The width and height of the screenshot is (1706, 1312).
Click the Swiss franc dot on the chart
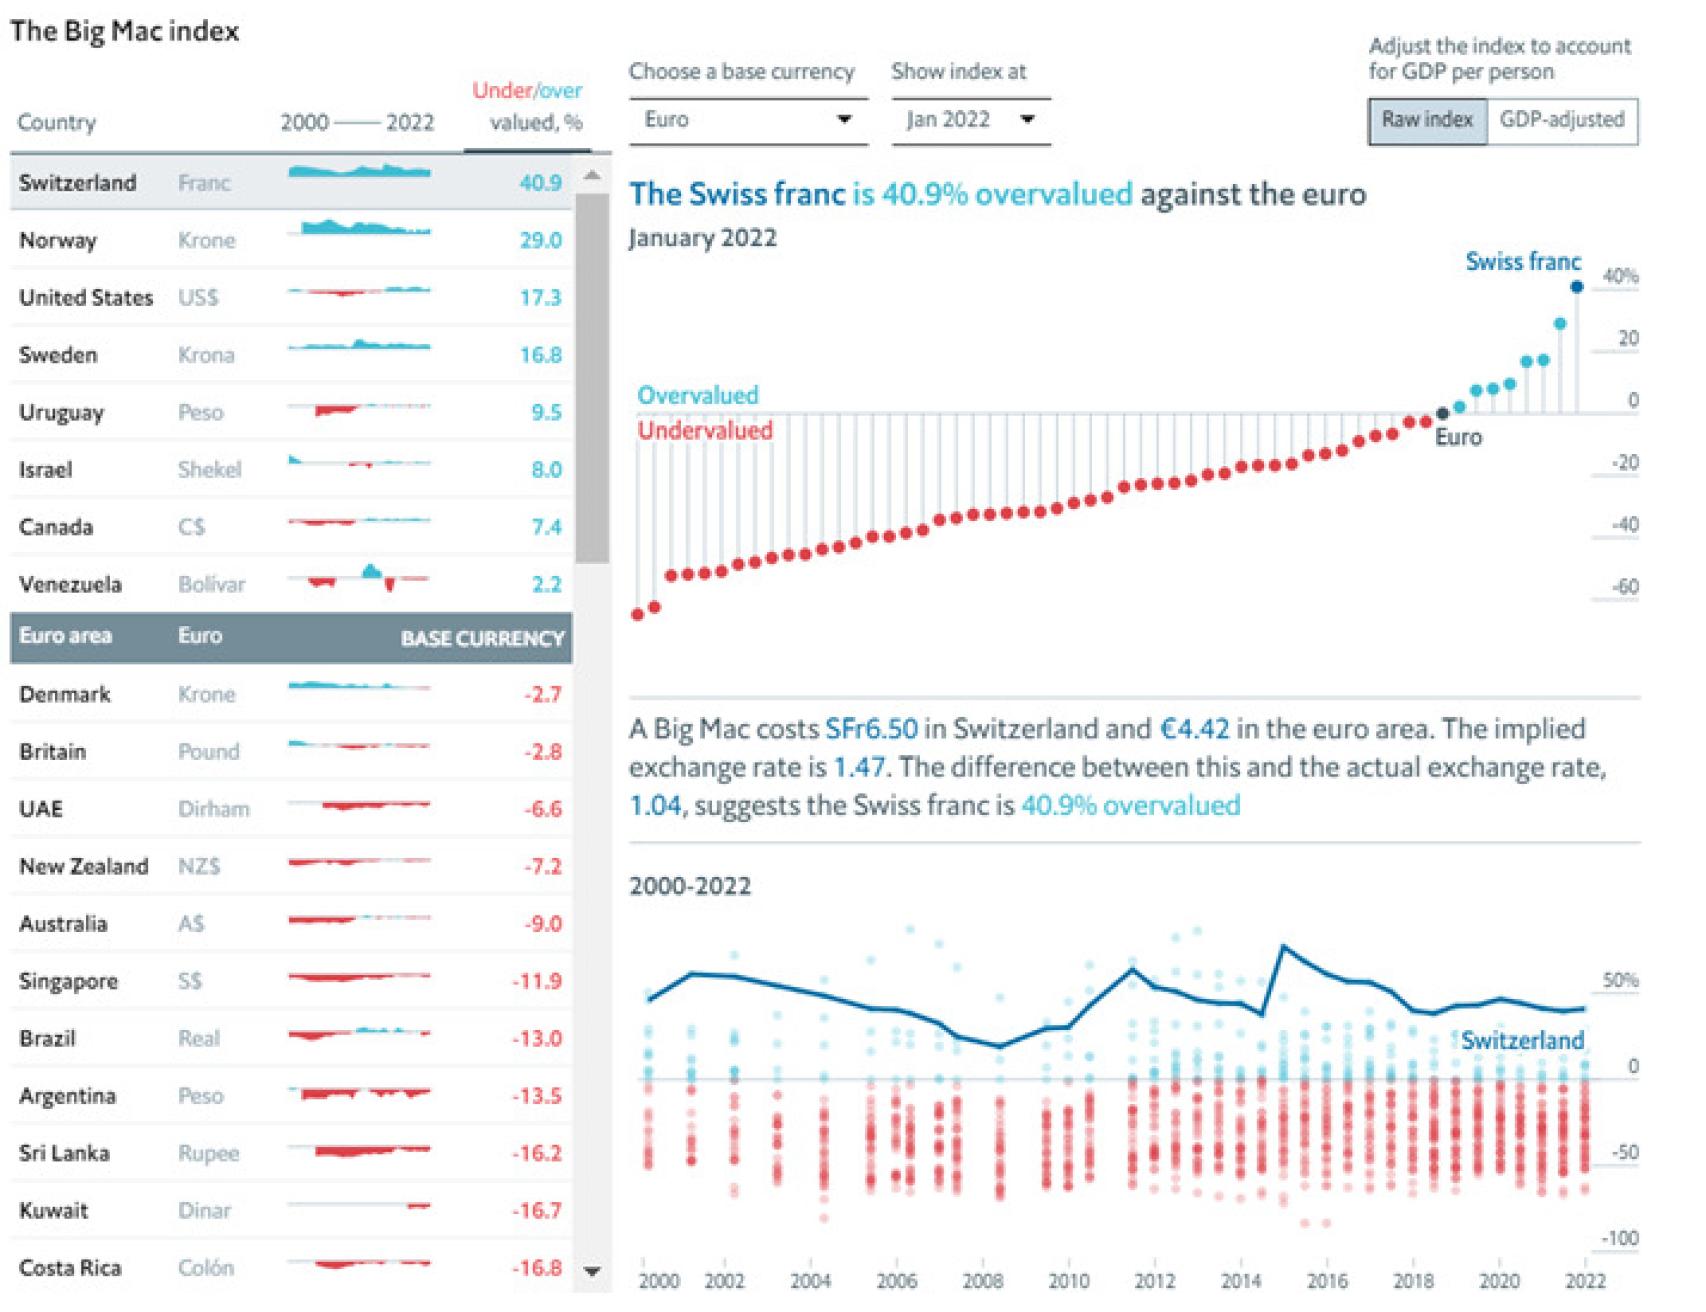[1577, 287]
